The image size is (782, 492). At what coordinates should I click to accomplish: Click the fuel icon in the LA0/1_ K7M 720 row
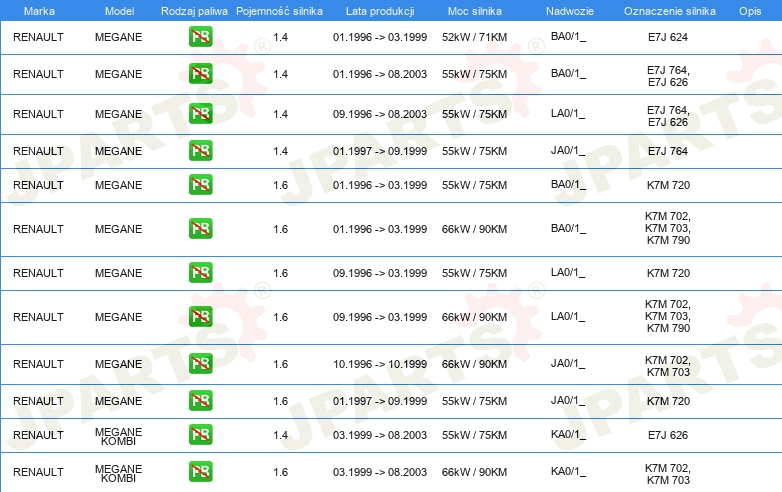[x=200, y=272]
